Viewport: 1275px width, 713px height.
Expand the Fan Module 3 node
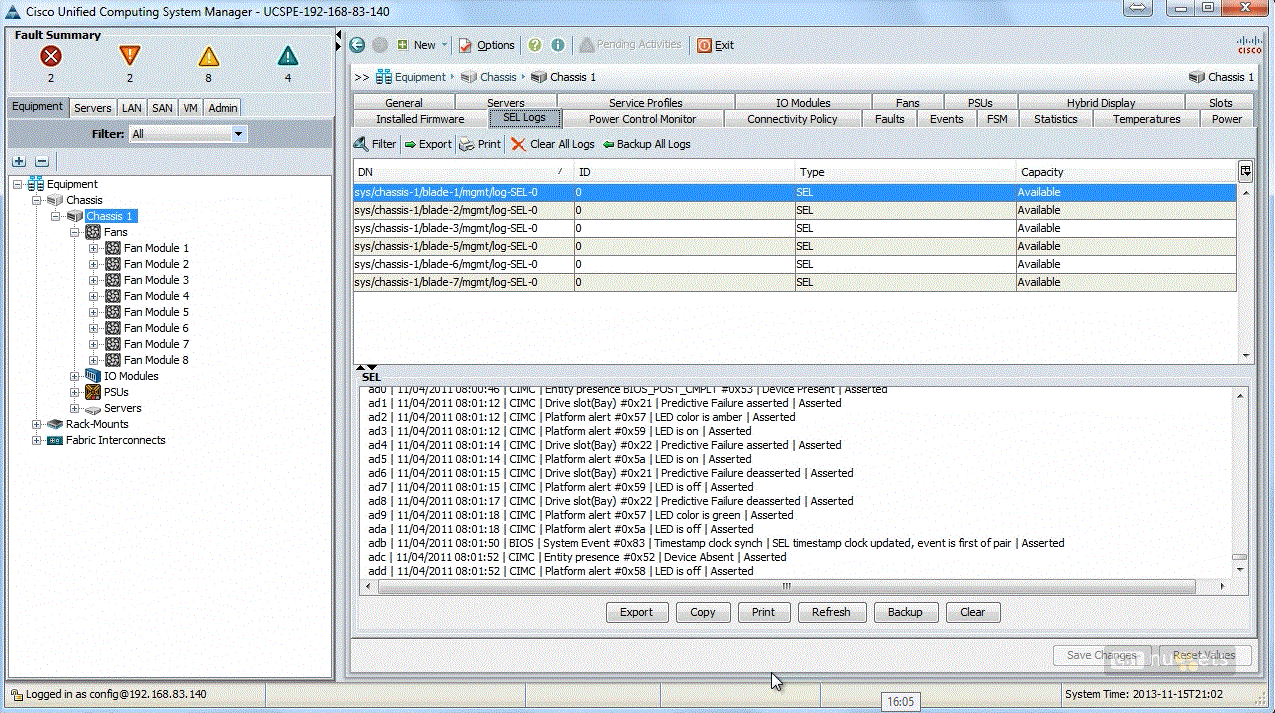[93, 280]
